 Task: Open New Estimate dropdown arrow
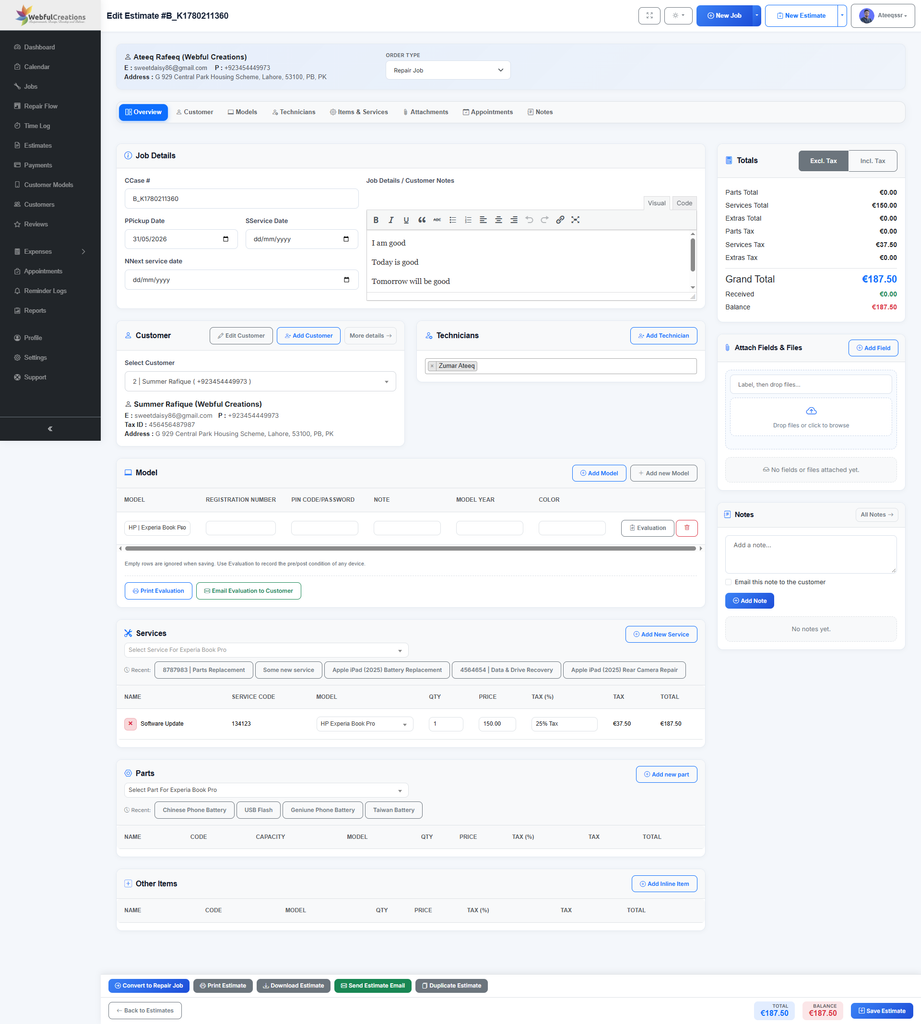click(x=842, y=16)
